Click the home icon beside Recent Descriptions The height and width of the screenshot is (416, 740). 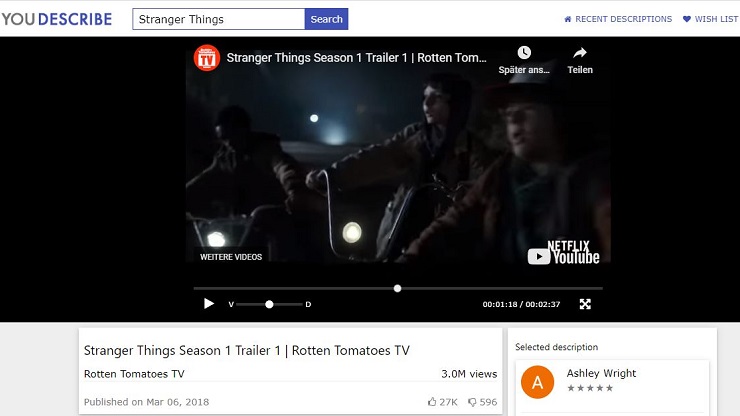[568, 19]
